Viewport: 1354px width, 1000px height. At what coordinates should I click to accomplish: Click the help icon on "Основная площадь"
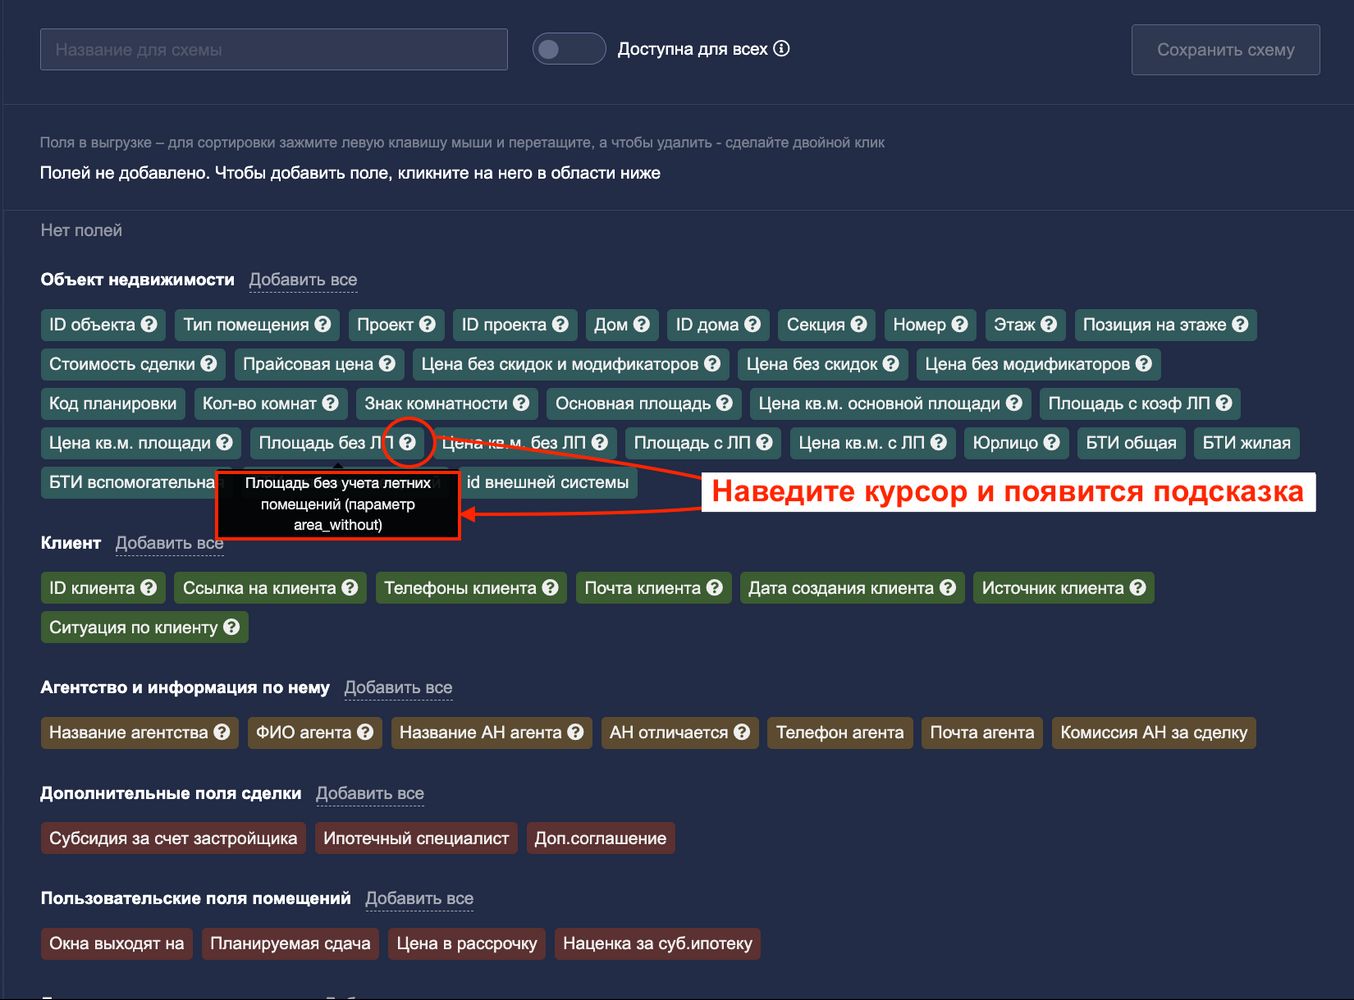point(725,403)
